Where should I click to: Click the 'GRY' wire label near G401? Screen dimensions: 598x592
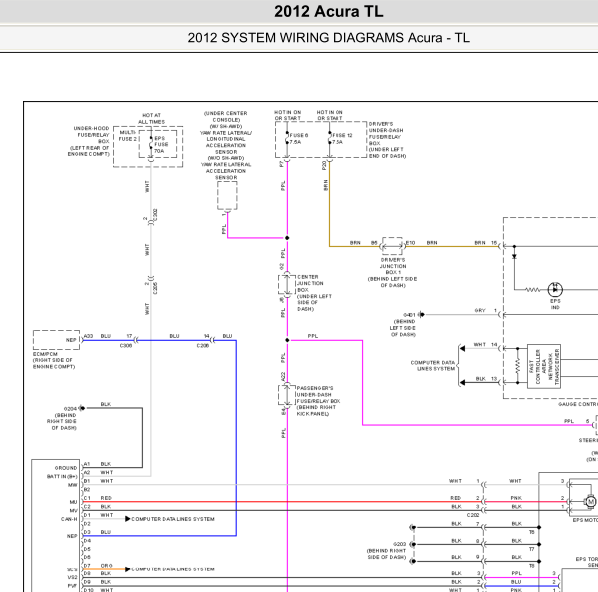pyautogui.click(x=480, y=310)
